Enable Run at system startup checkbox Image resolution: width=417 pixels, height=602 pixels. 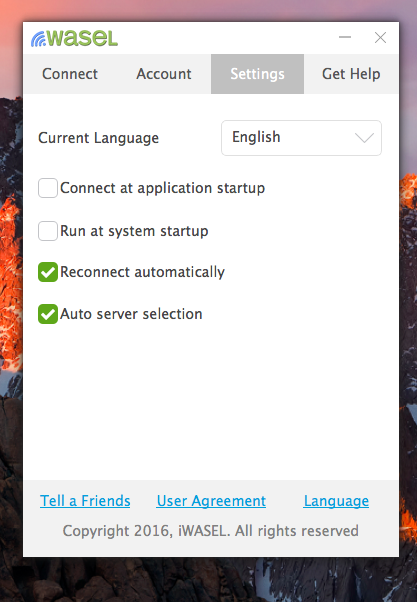click(x=48, y=231)
